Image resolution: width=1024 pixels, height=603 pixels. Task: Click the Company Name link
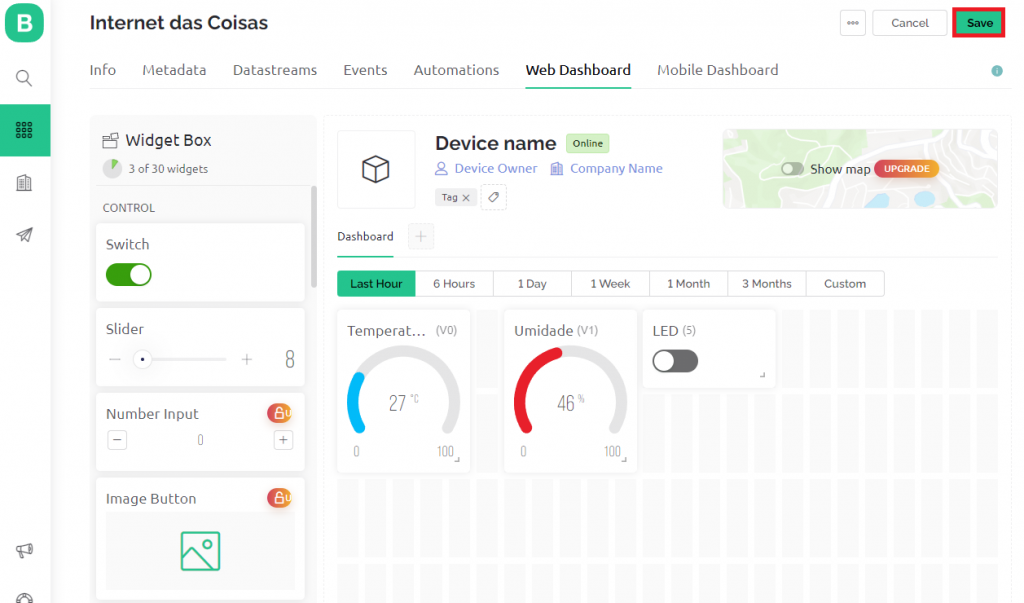tap(616, 169)
